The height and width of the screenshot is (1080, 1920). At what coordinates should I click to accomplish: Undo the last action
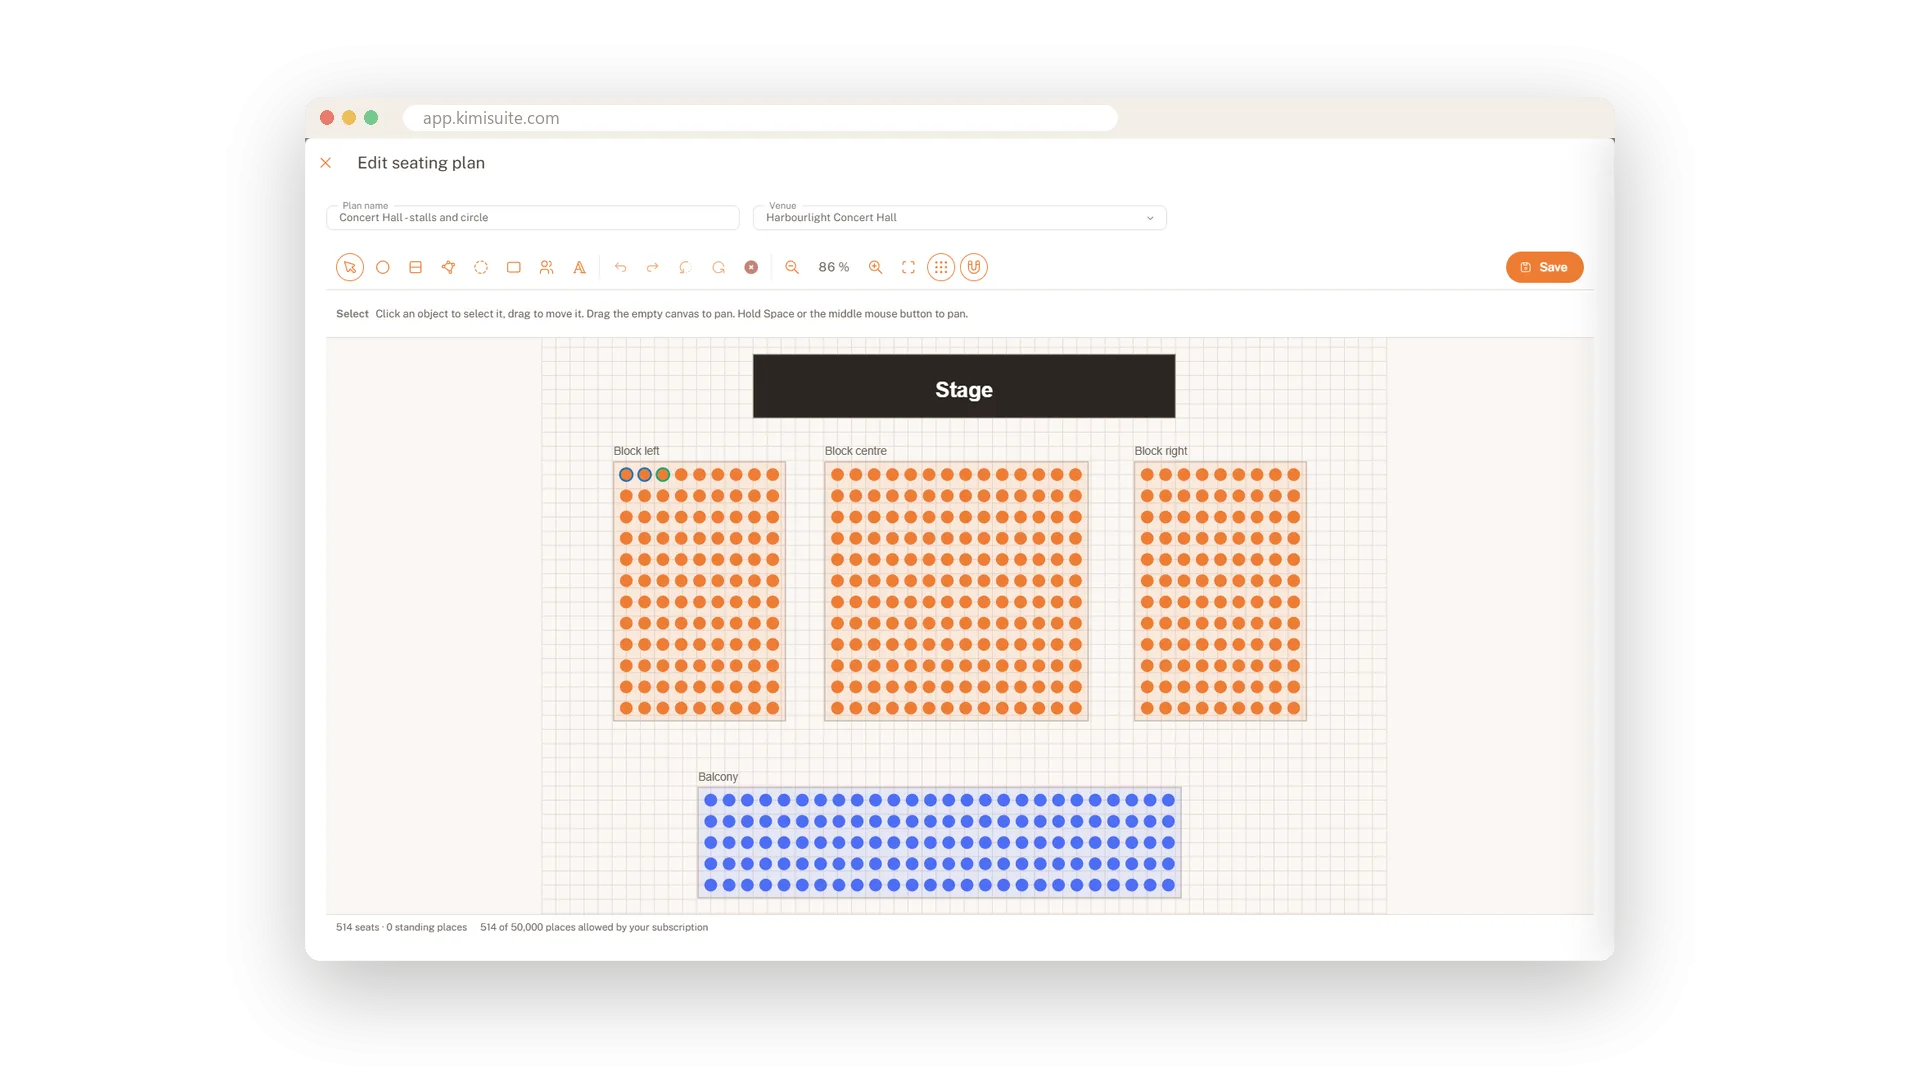pyautogui.click(x=620, y=267)
